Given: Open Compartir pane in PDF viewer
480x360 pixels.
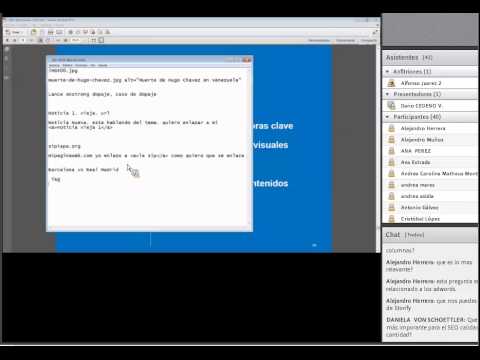Looking at the screenshot, I should tap(368, 40).
